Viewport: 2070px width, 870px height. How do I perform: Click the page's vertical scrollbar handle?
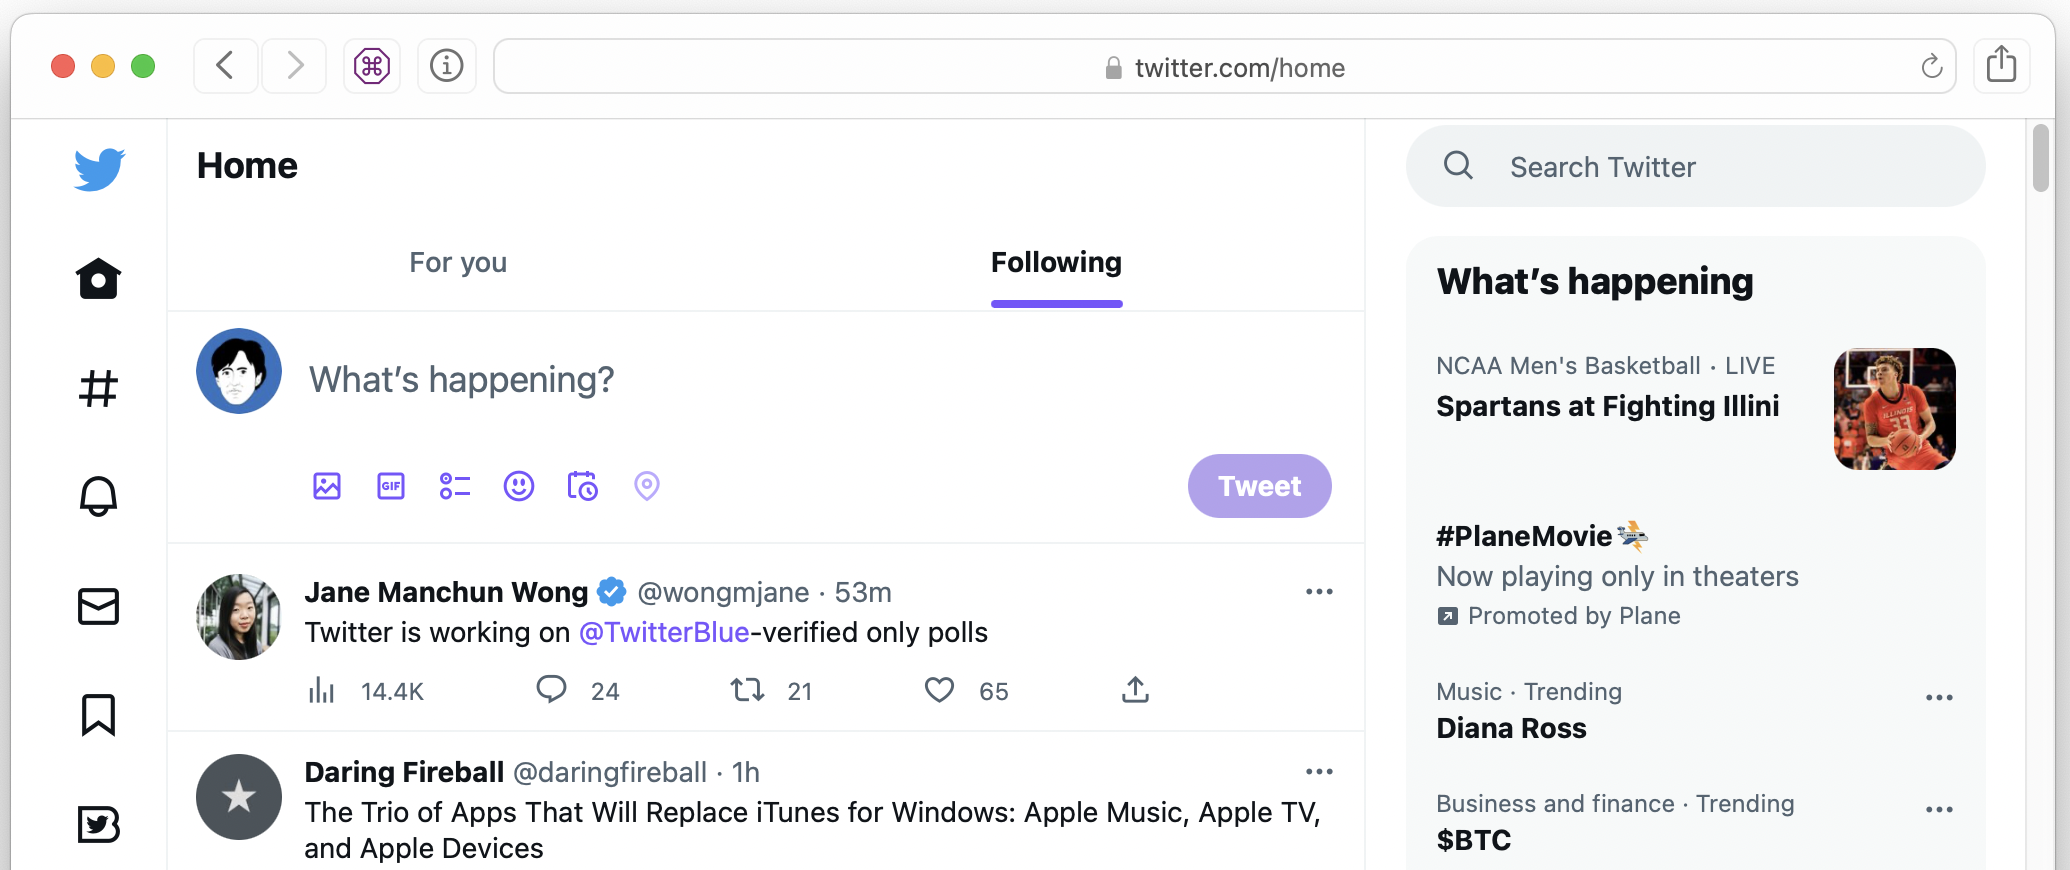[x=2041, y=158]
